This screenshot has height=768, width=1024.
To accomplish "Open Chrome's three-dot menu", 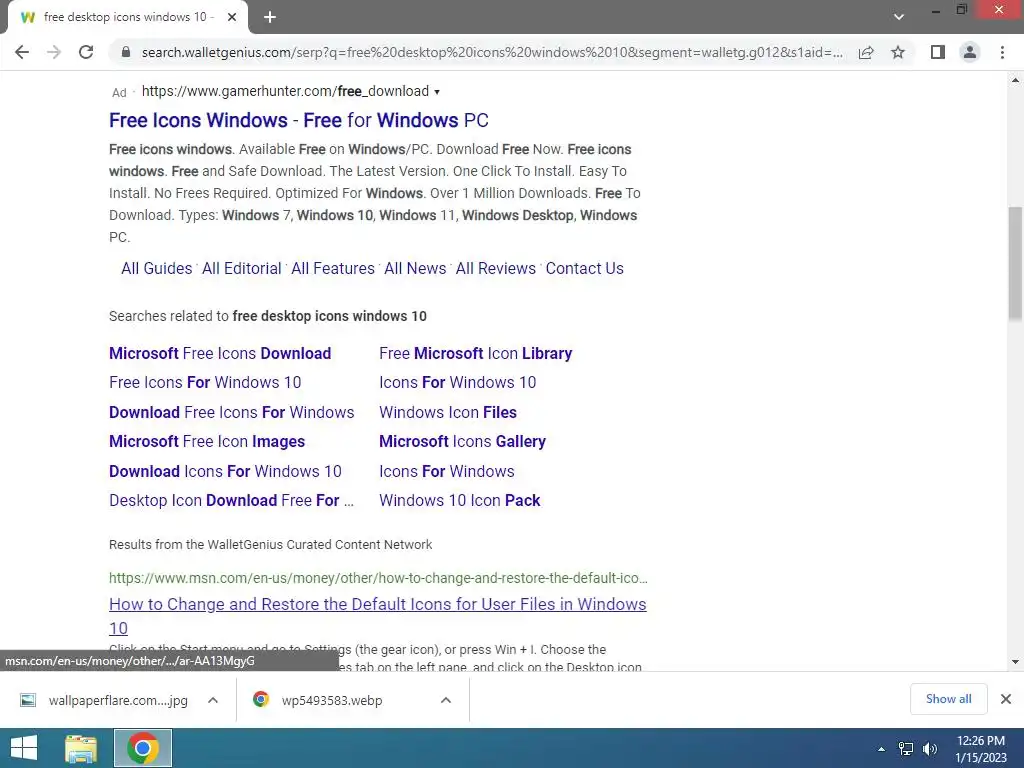I will (1002, 52).
